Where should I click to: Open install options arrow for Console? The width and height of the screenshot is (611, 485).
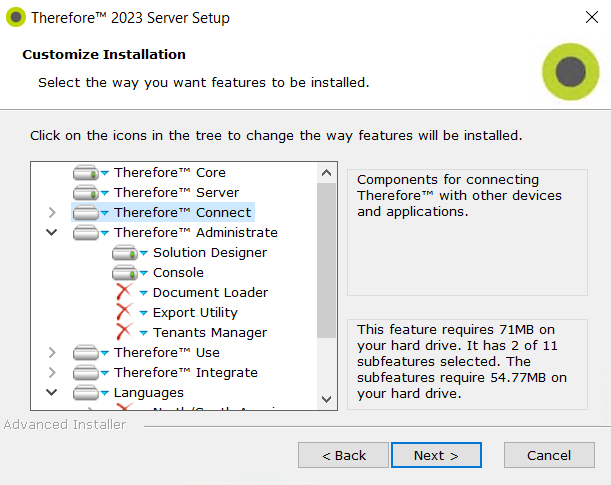click(143, 273)
